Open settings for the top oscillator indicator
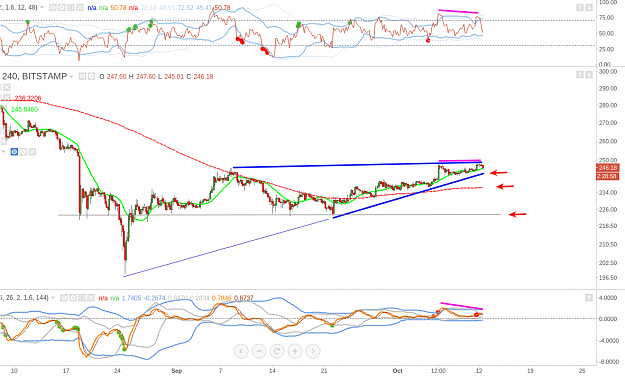This screenshot has width=625, height=376. pos(62,8)
